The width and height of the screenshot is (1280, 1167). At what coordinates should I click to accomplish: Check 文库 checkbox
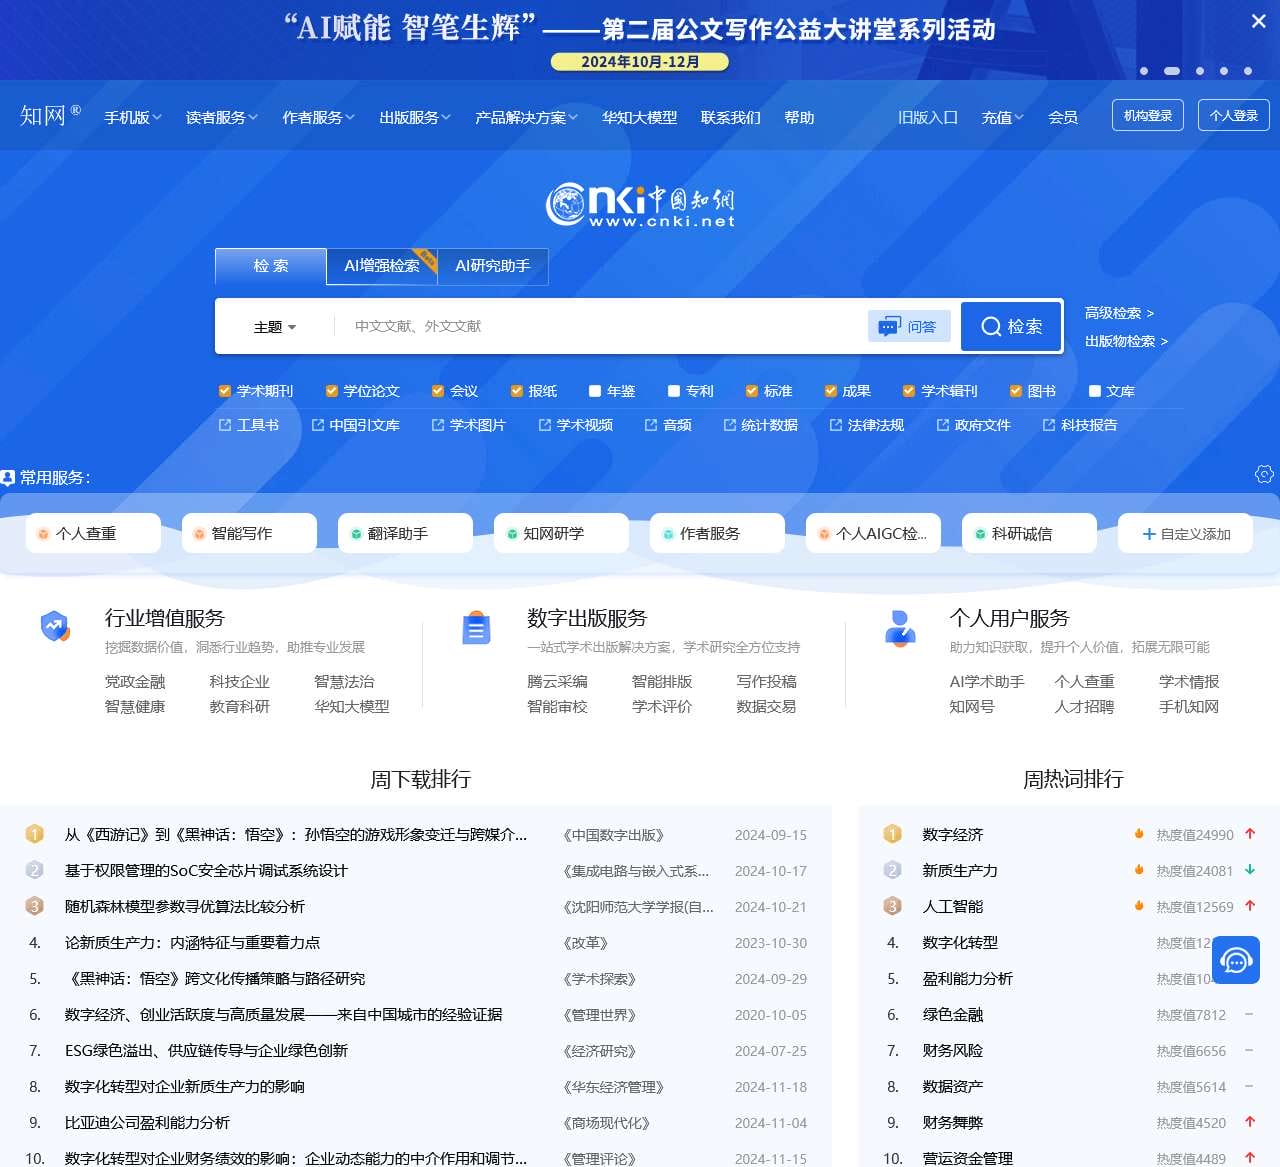point(1095,391)
